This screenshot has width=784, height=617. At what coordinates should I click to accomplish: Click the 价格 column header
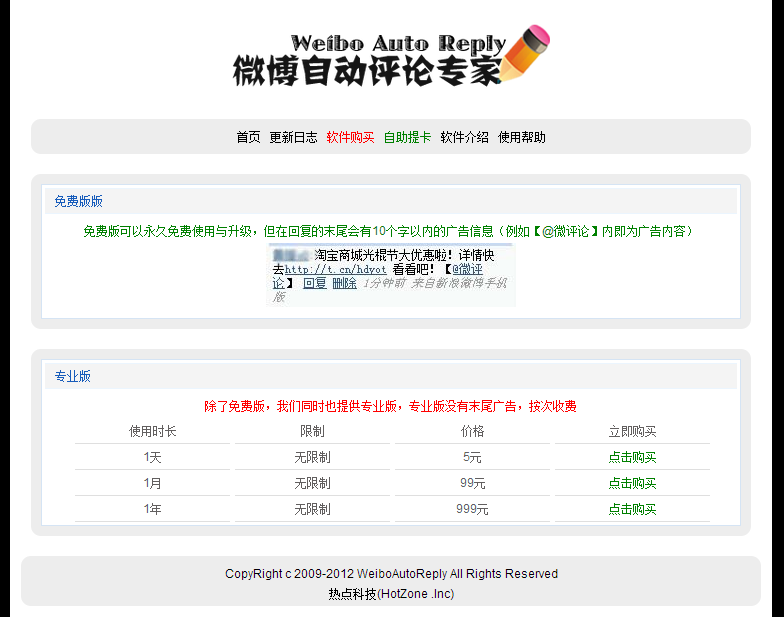click(472, 431)
